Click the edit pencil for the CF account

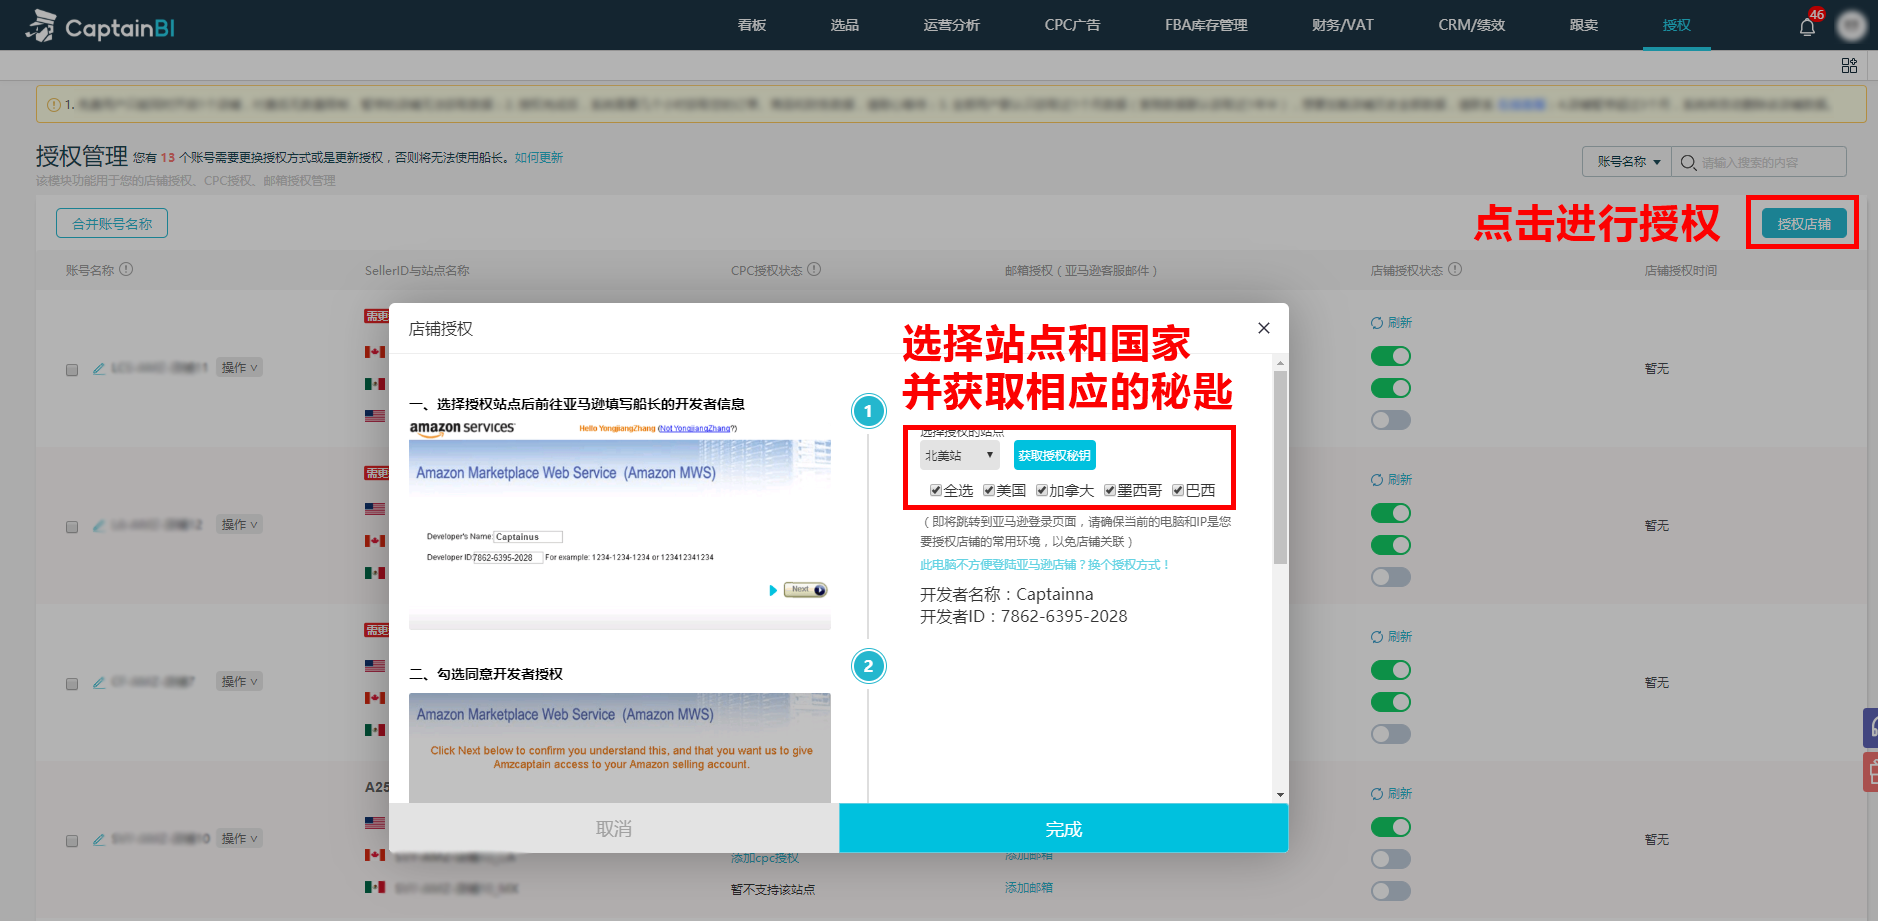tap(98, 683)
